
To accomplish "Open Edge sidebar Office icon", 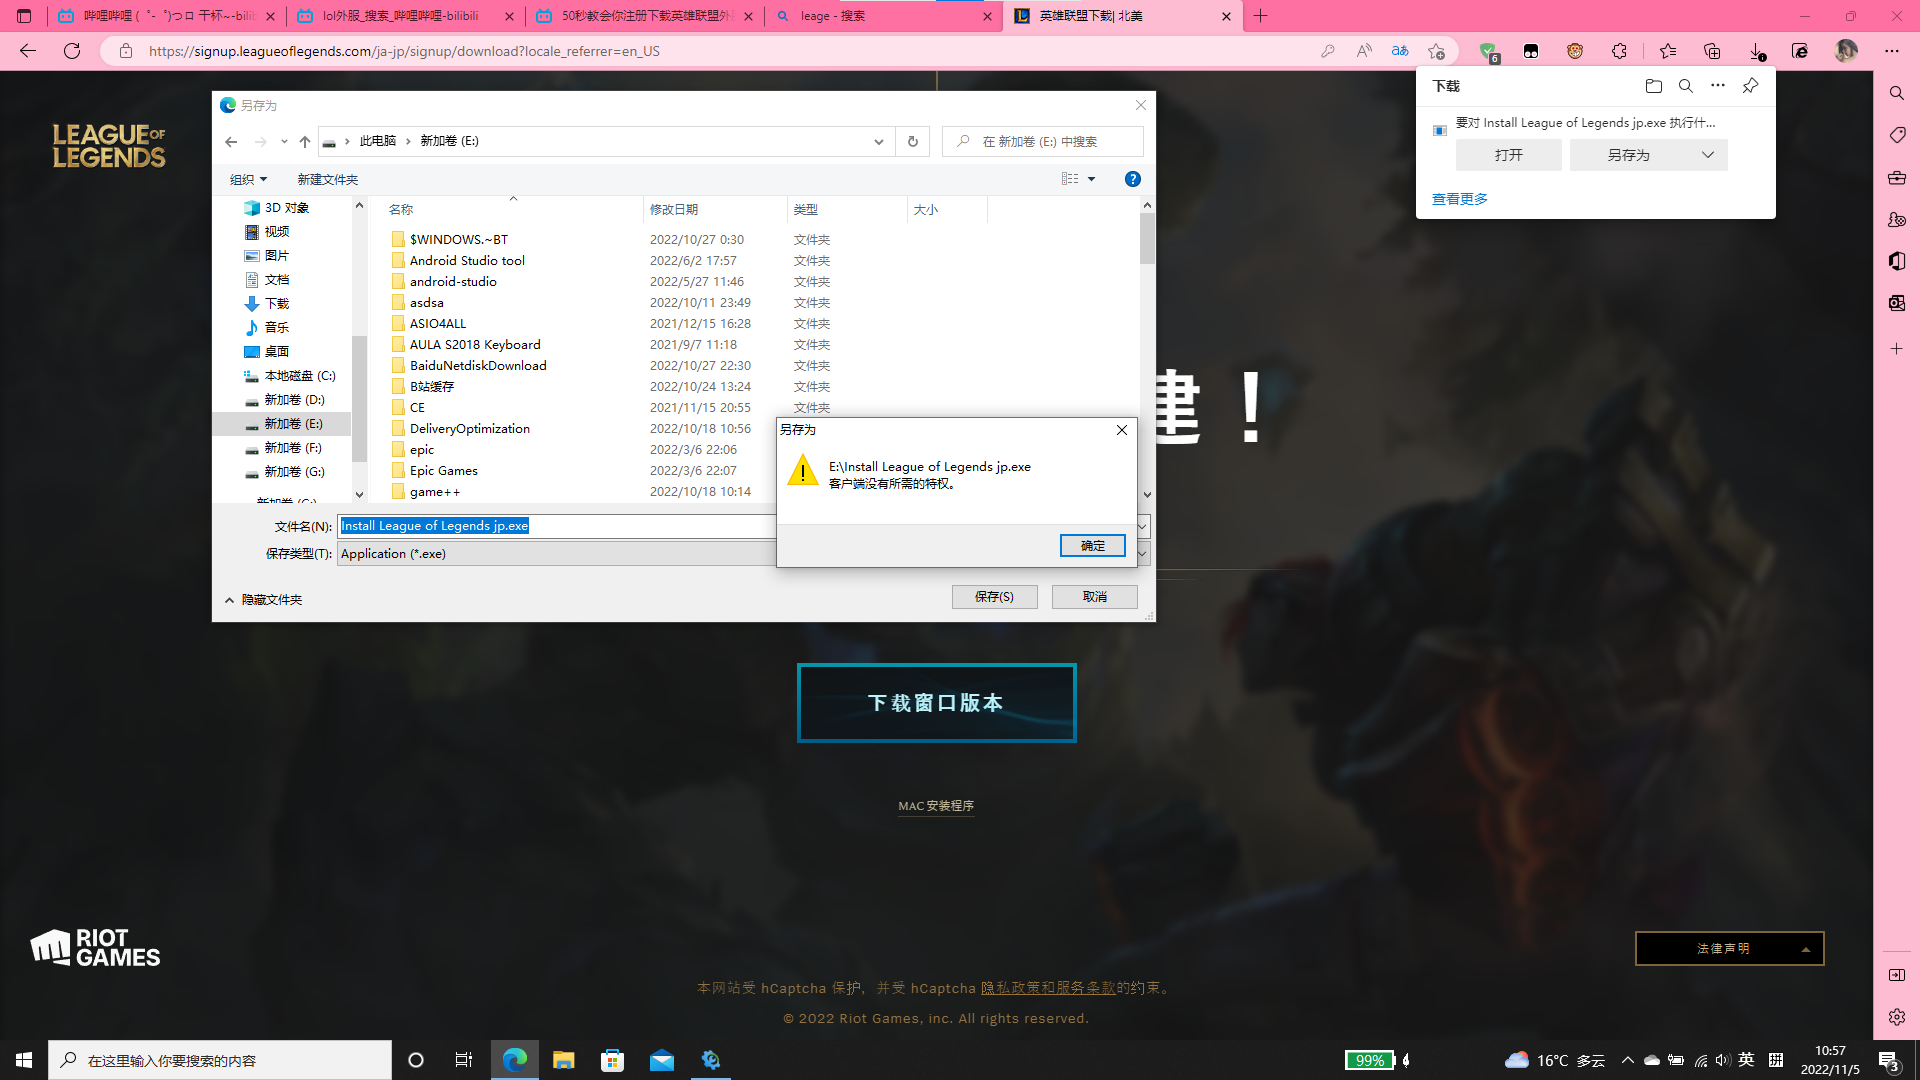I will pyautogui.click(x=1897, y=261).
